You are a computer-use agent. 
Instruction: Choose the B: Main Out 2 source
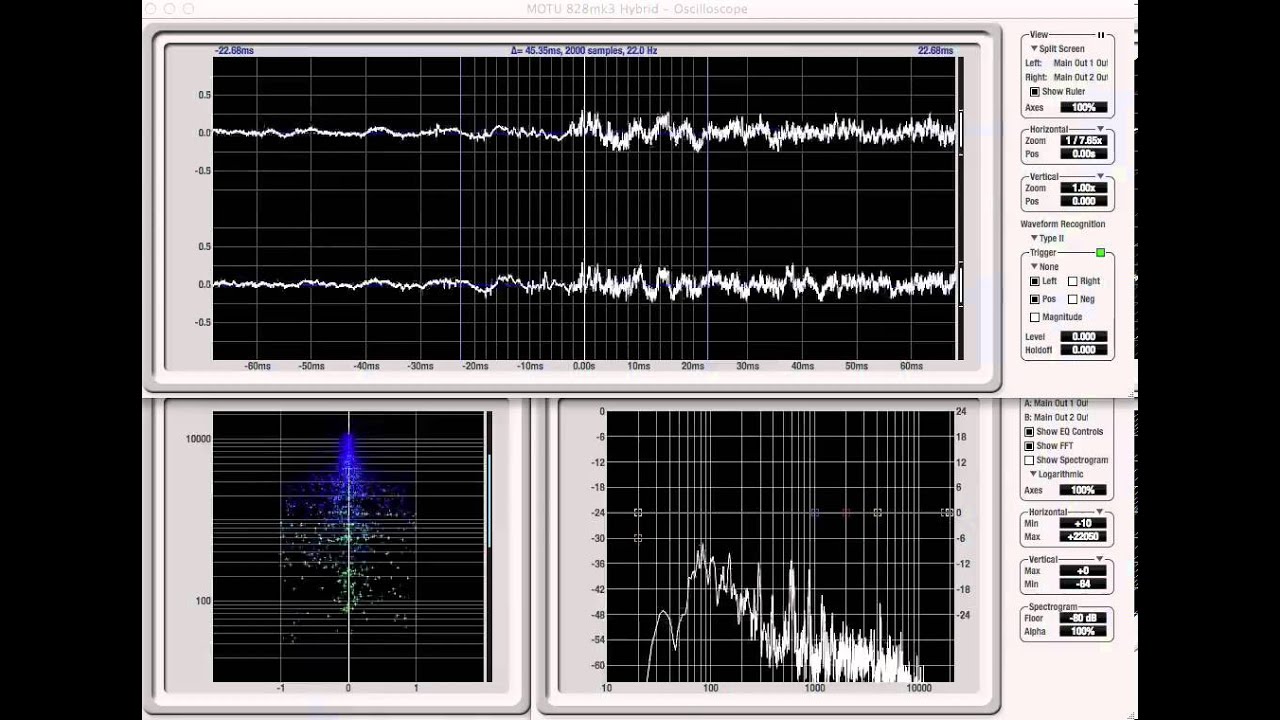point(1056,418)
